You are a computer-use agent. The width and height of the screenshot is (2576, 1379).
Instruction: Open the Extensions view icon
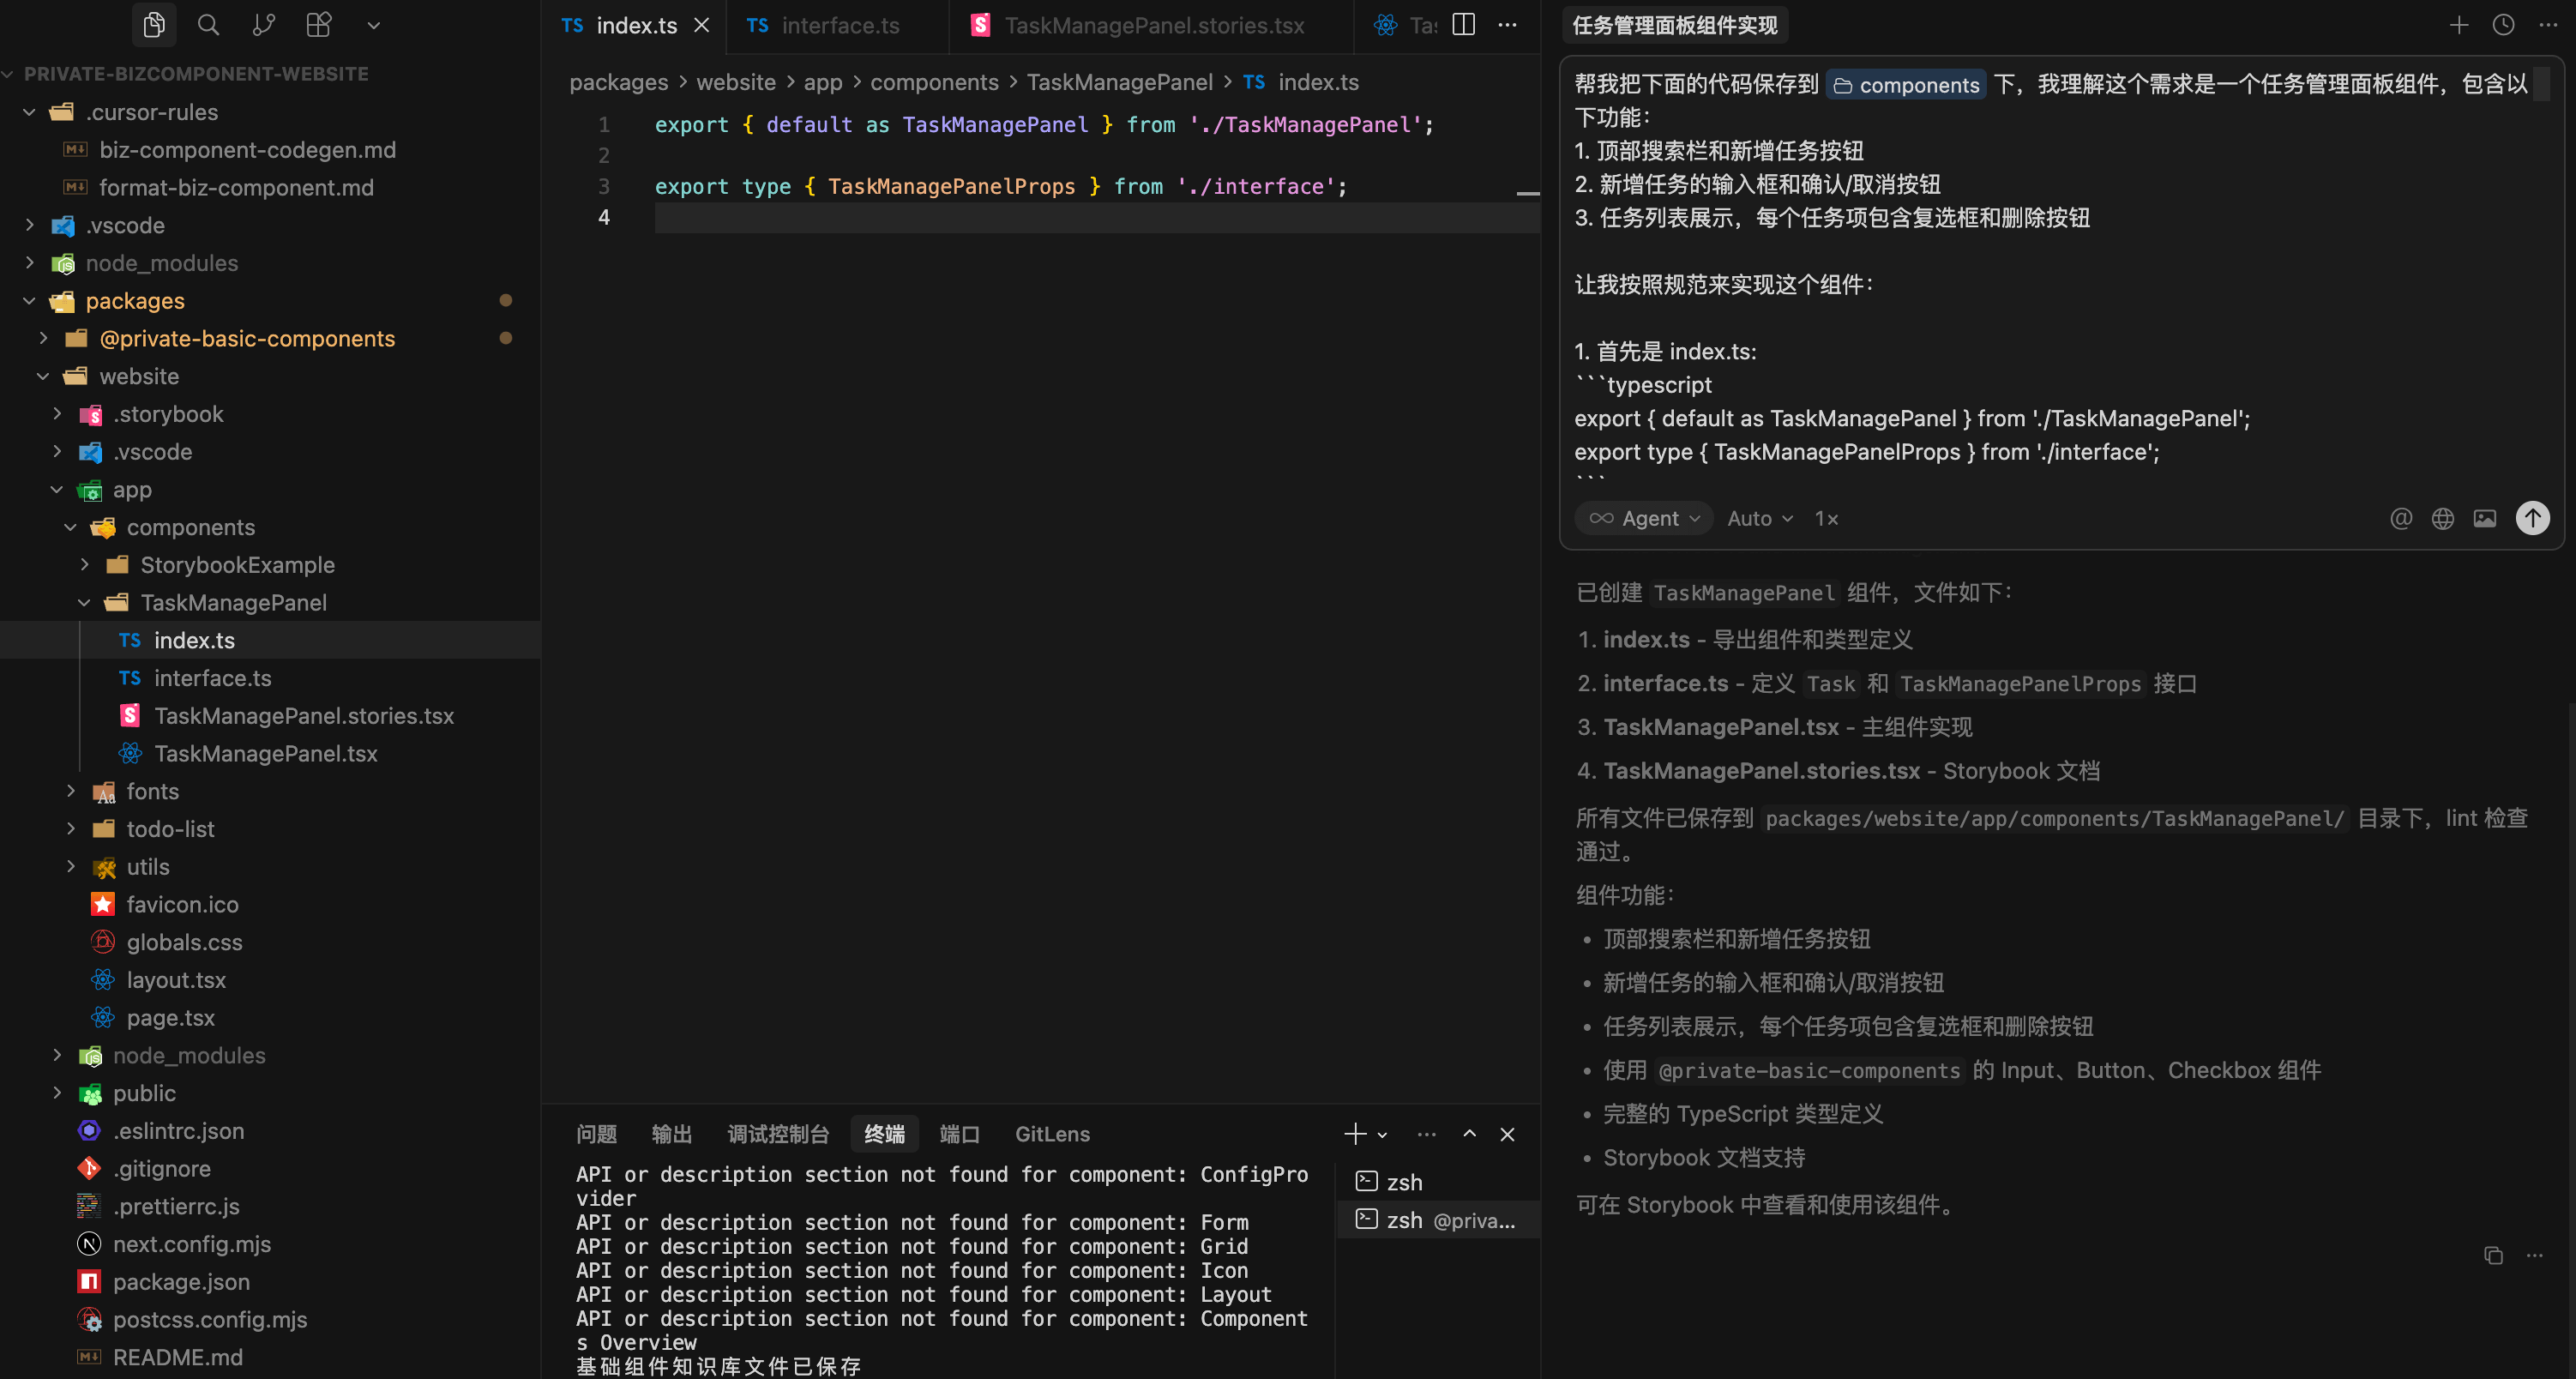point(318,25)
